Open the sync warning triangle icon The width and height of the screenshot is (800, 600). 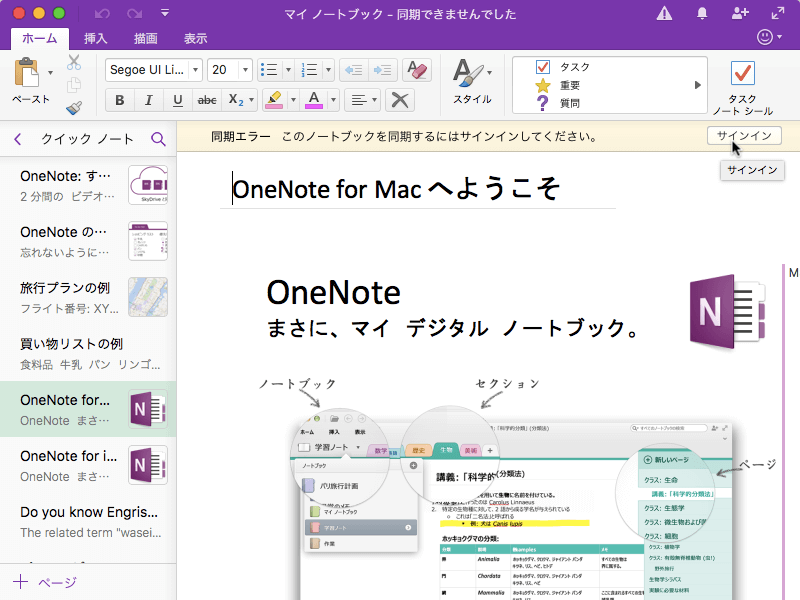[x=664, y=13]
